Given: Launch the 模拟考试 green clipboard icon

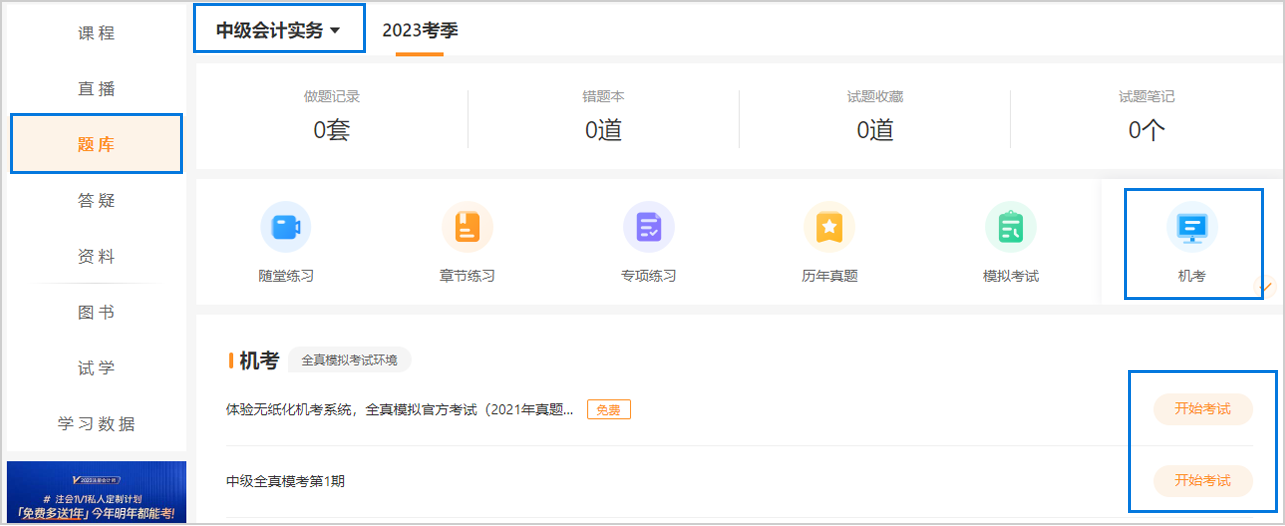Looking at the screenshot, I should coord(1010,227).
